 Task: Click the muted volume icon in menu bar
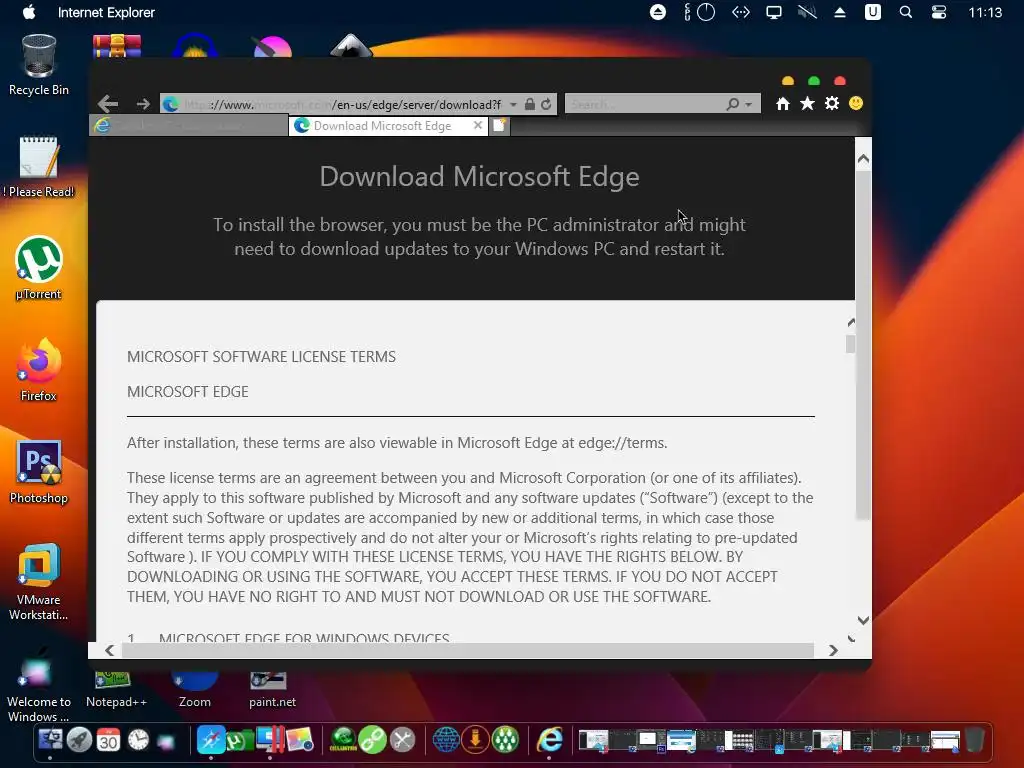pos(807,12)
